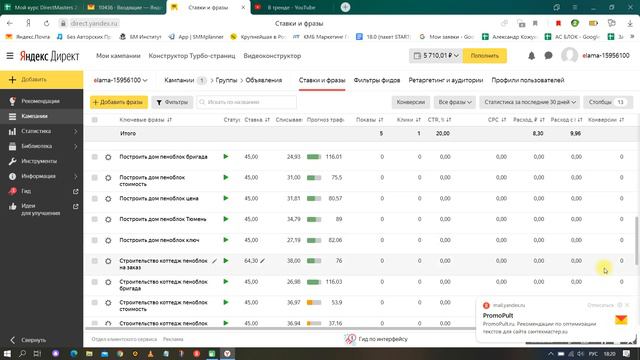Viewport: 640px width, 360px height.
Task: Toggle select-all checkbox in table header
Action: click(95, 120)
